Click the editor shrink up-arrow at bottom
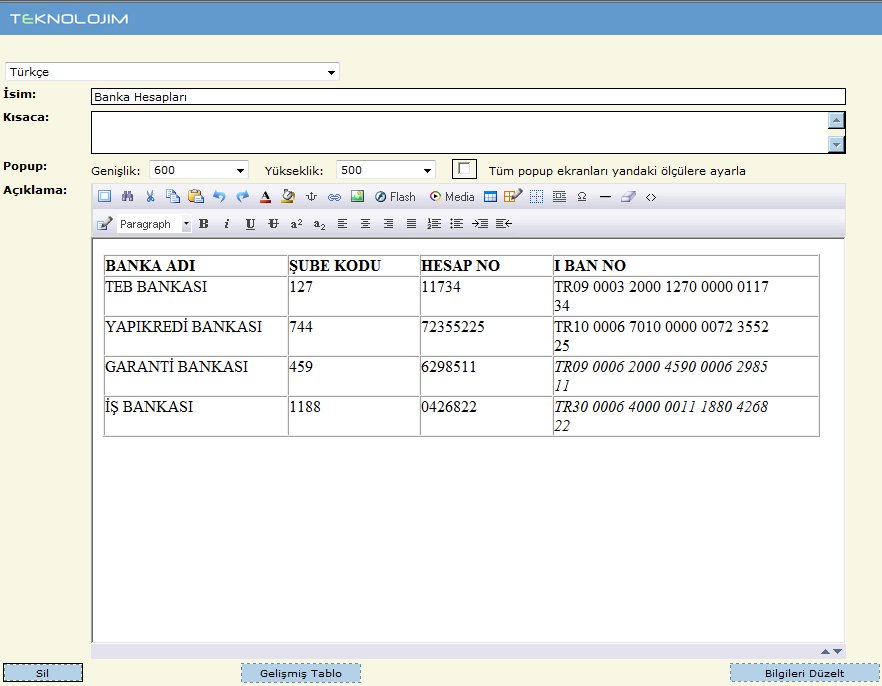Viewport: 882px width, 686px height. click(x=825, y=651)
